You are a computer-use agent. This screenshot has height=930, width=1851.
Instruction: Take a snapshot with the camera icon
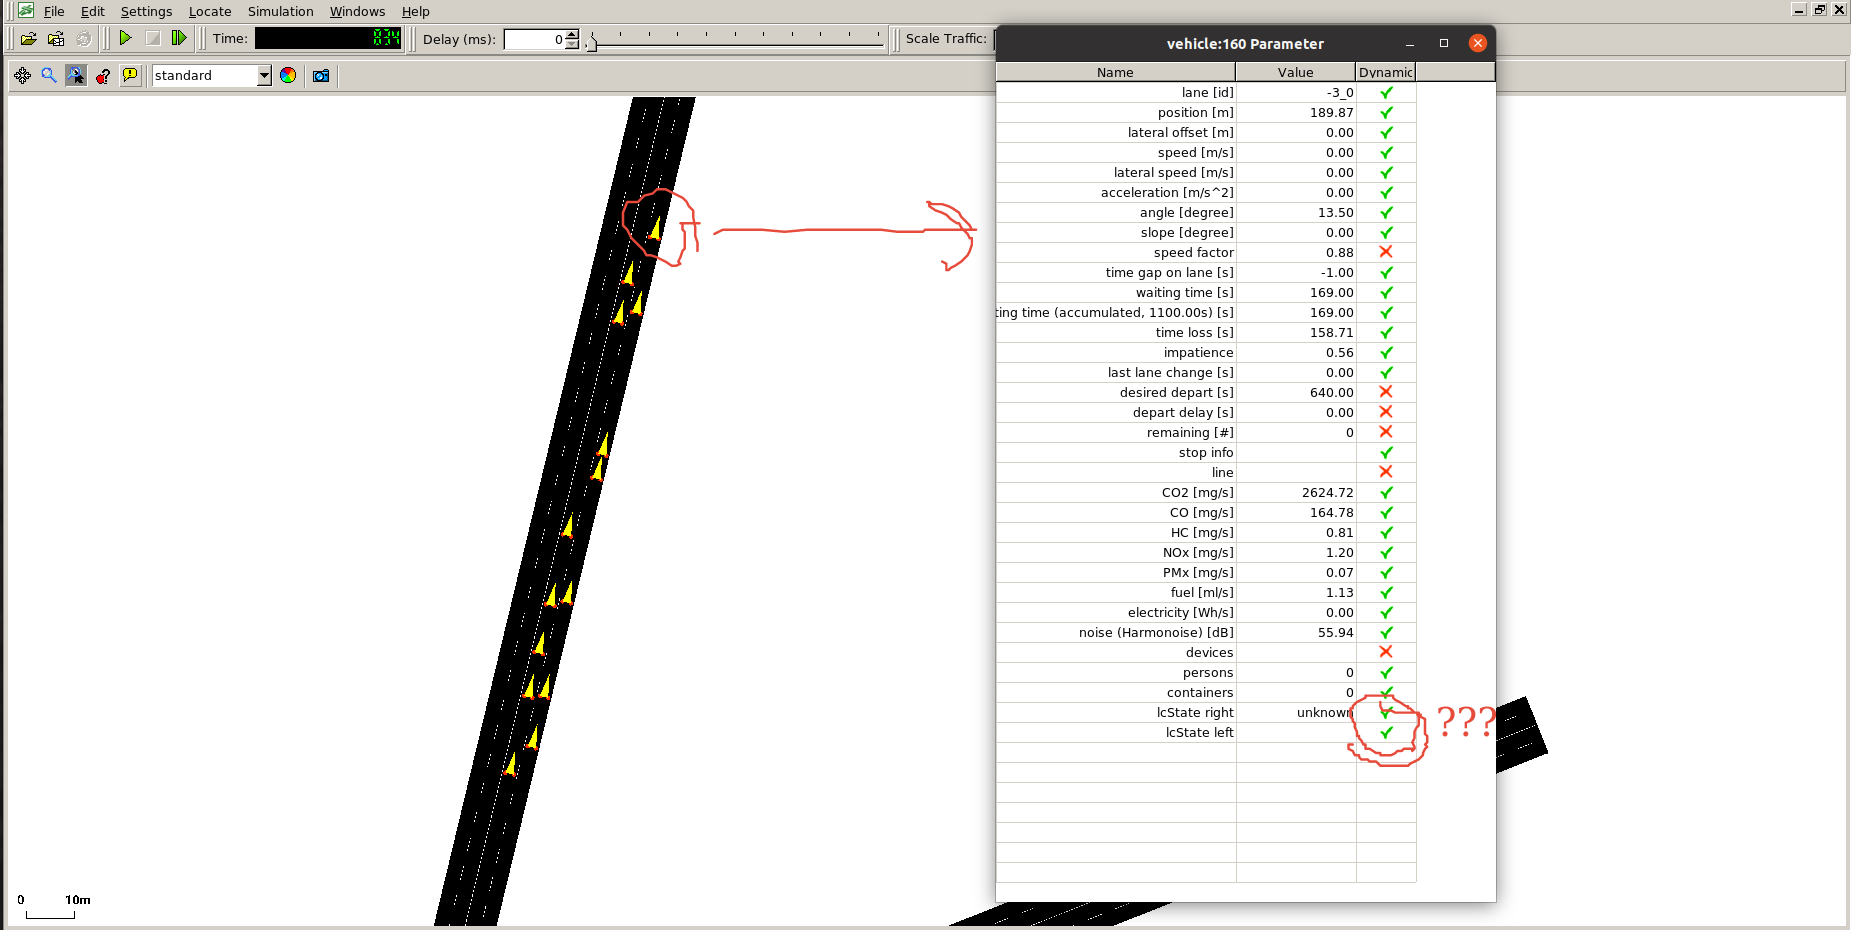(x=321, y=75)
